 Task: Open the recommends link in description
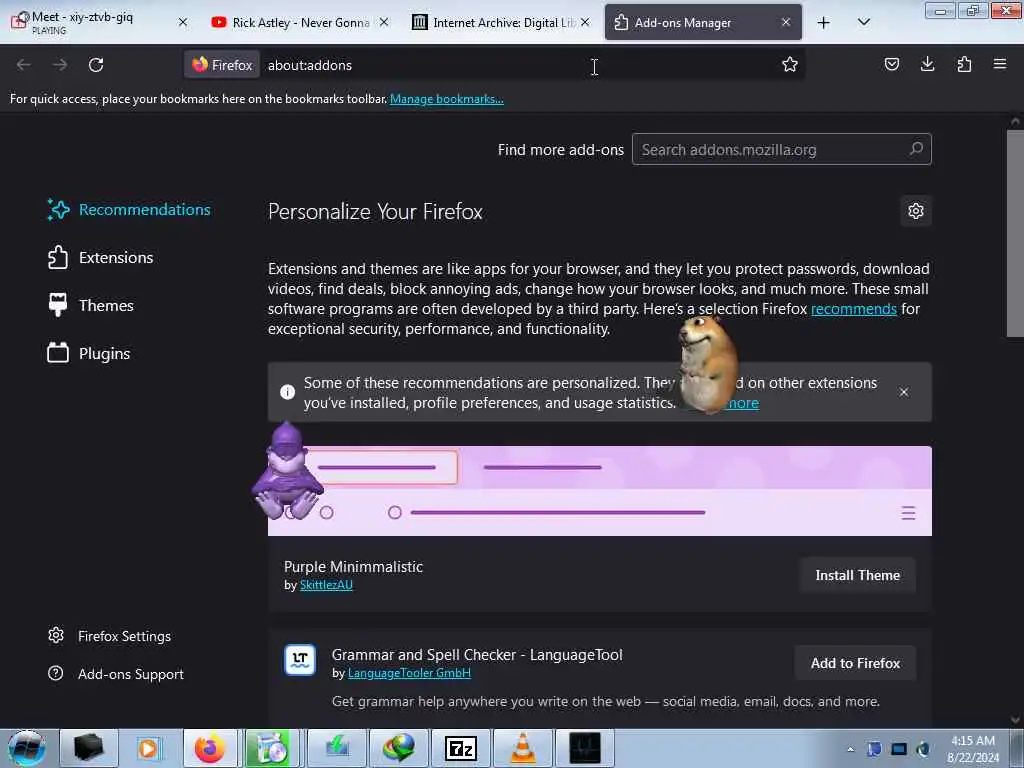[x=854, y=309]
